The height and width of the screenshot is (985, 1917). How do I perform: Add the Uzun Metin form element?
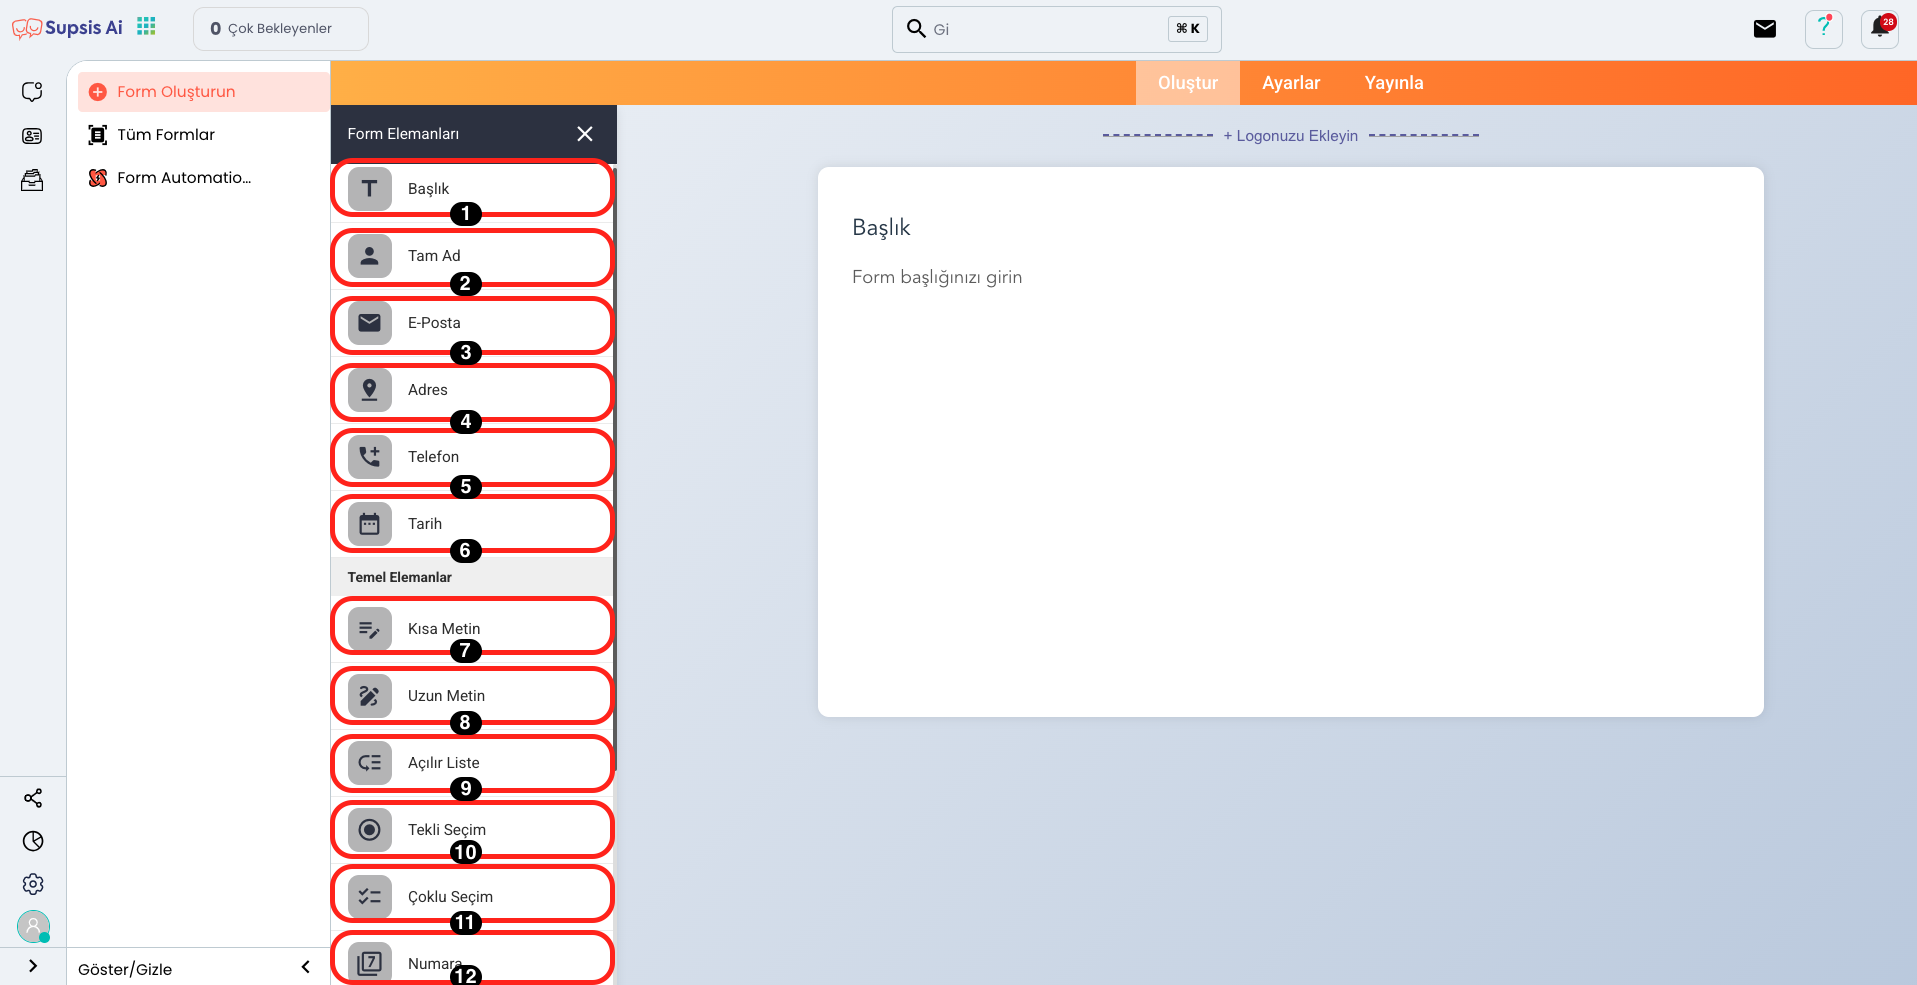tap(472, 696)
